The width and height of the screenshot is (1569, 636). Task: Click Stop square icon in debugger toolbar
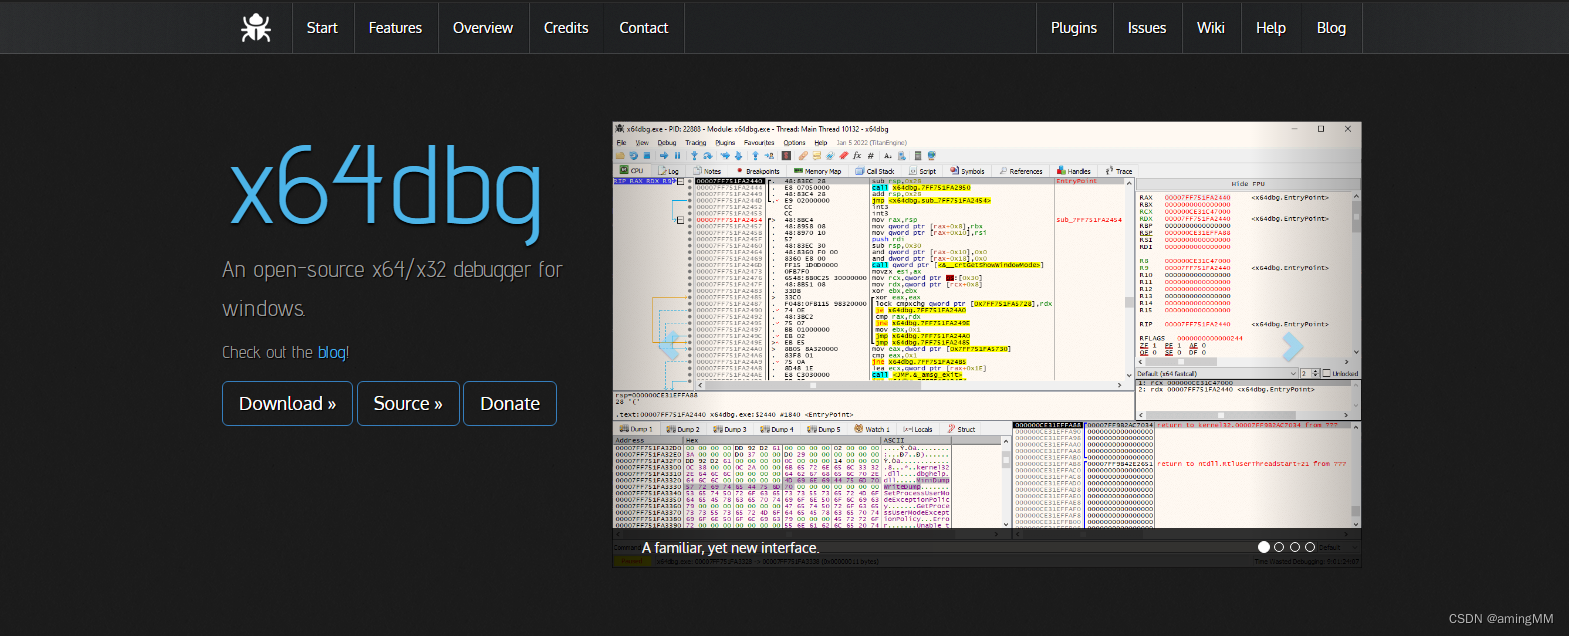pyautogui.click(x=647, y=155)
